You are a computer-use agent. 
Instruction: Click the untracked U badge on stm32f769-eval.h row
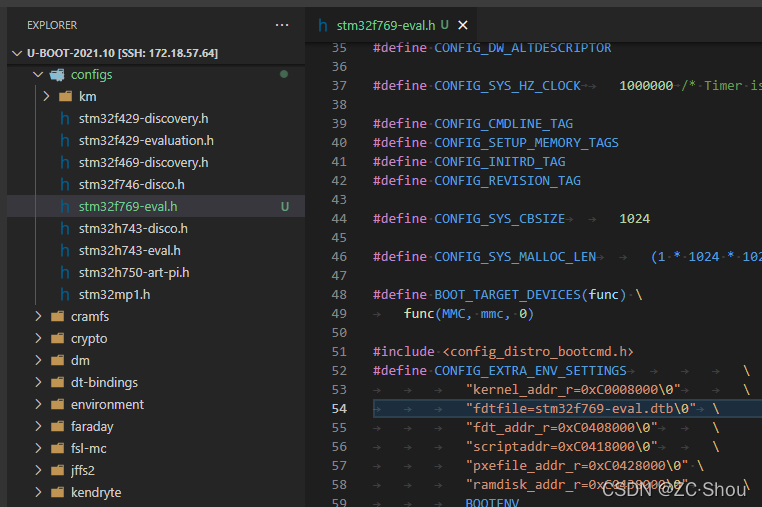(285, 207)
